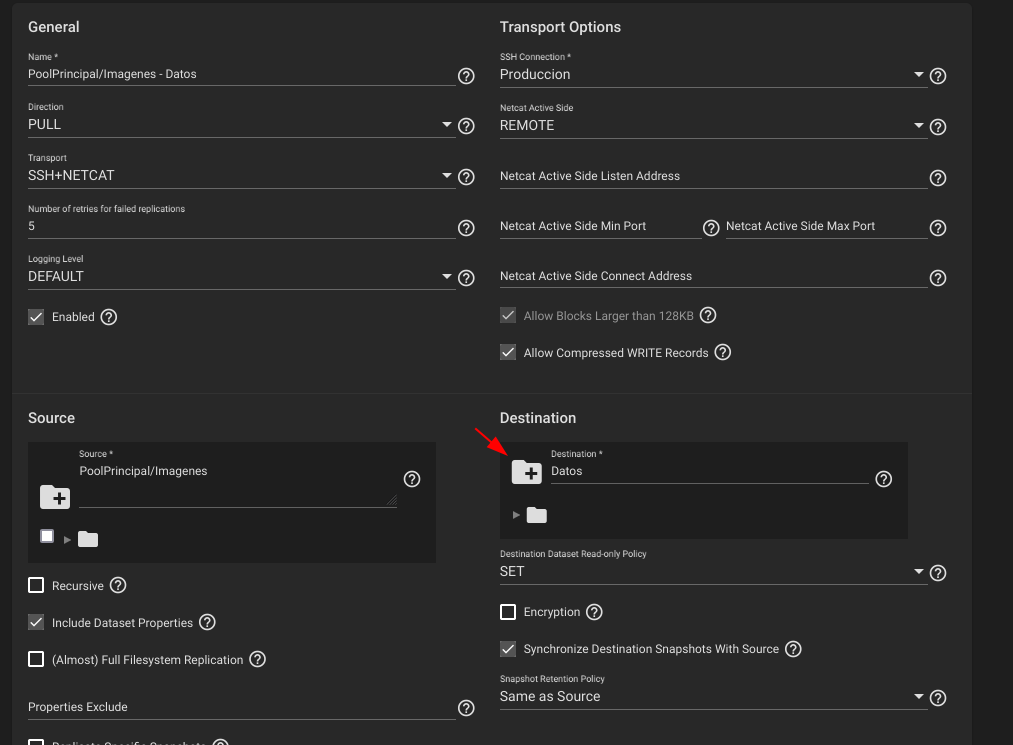This screenshot has height=745, width=1013.
Task: Click the Source add-folder browse icon
Action: pos(55,498)
